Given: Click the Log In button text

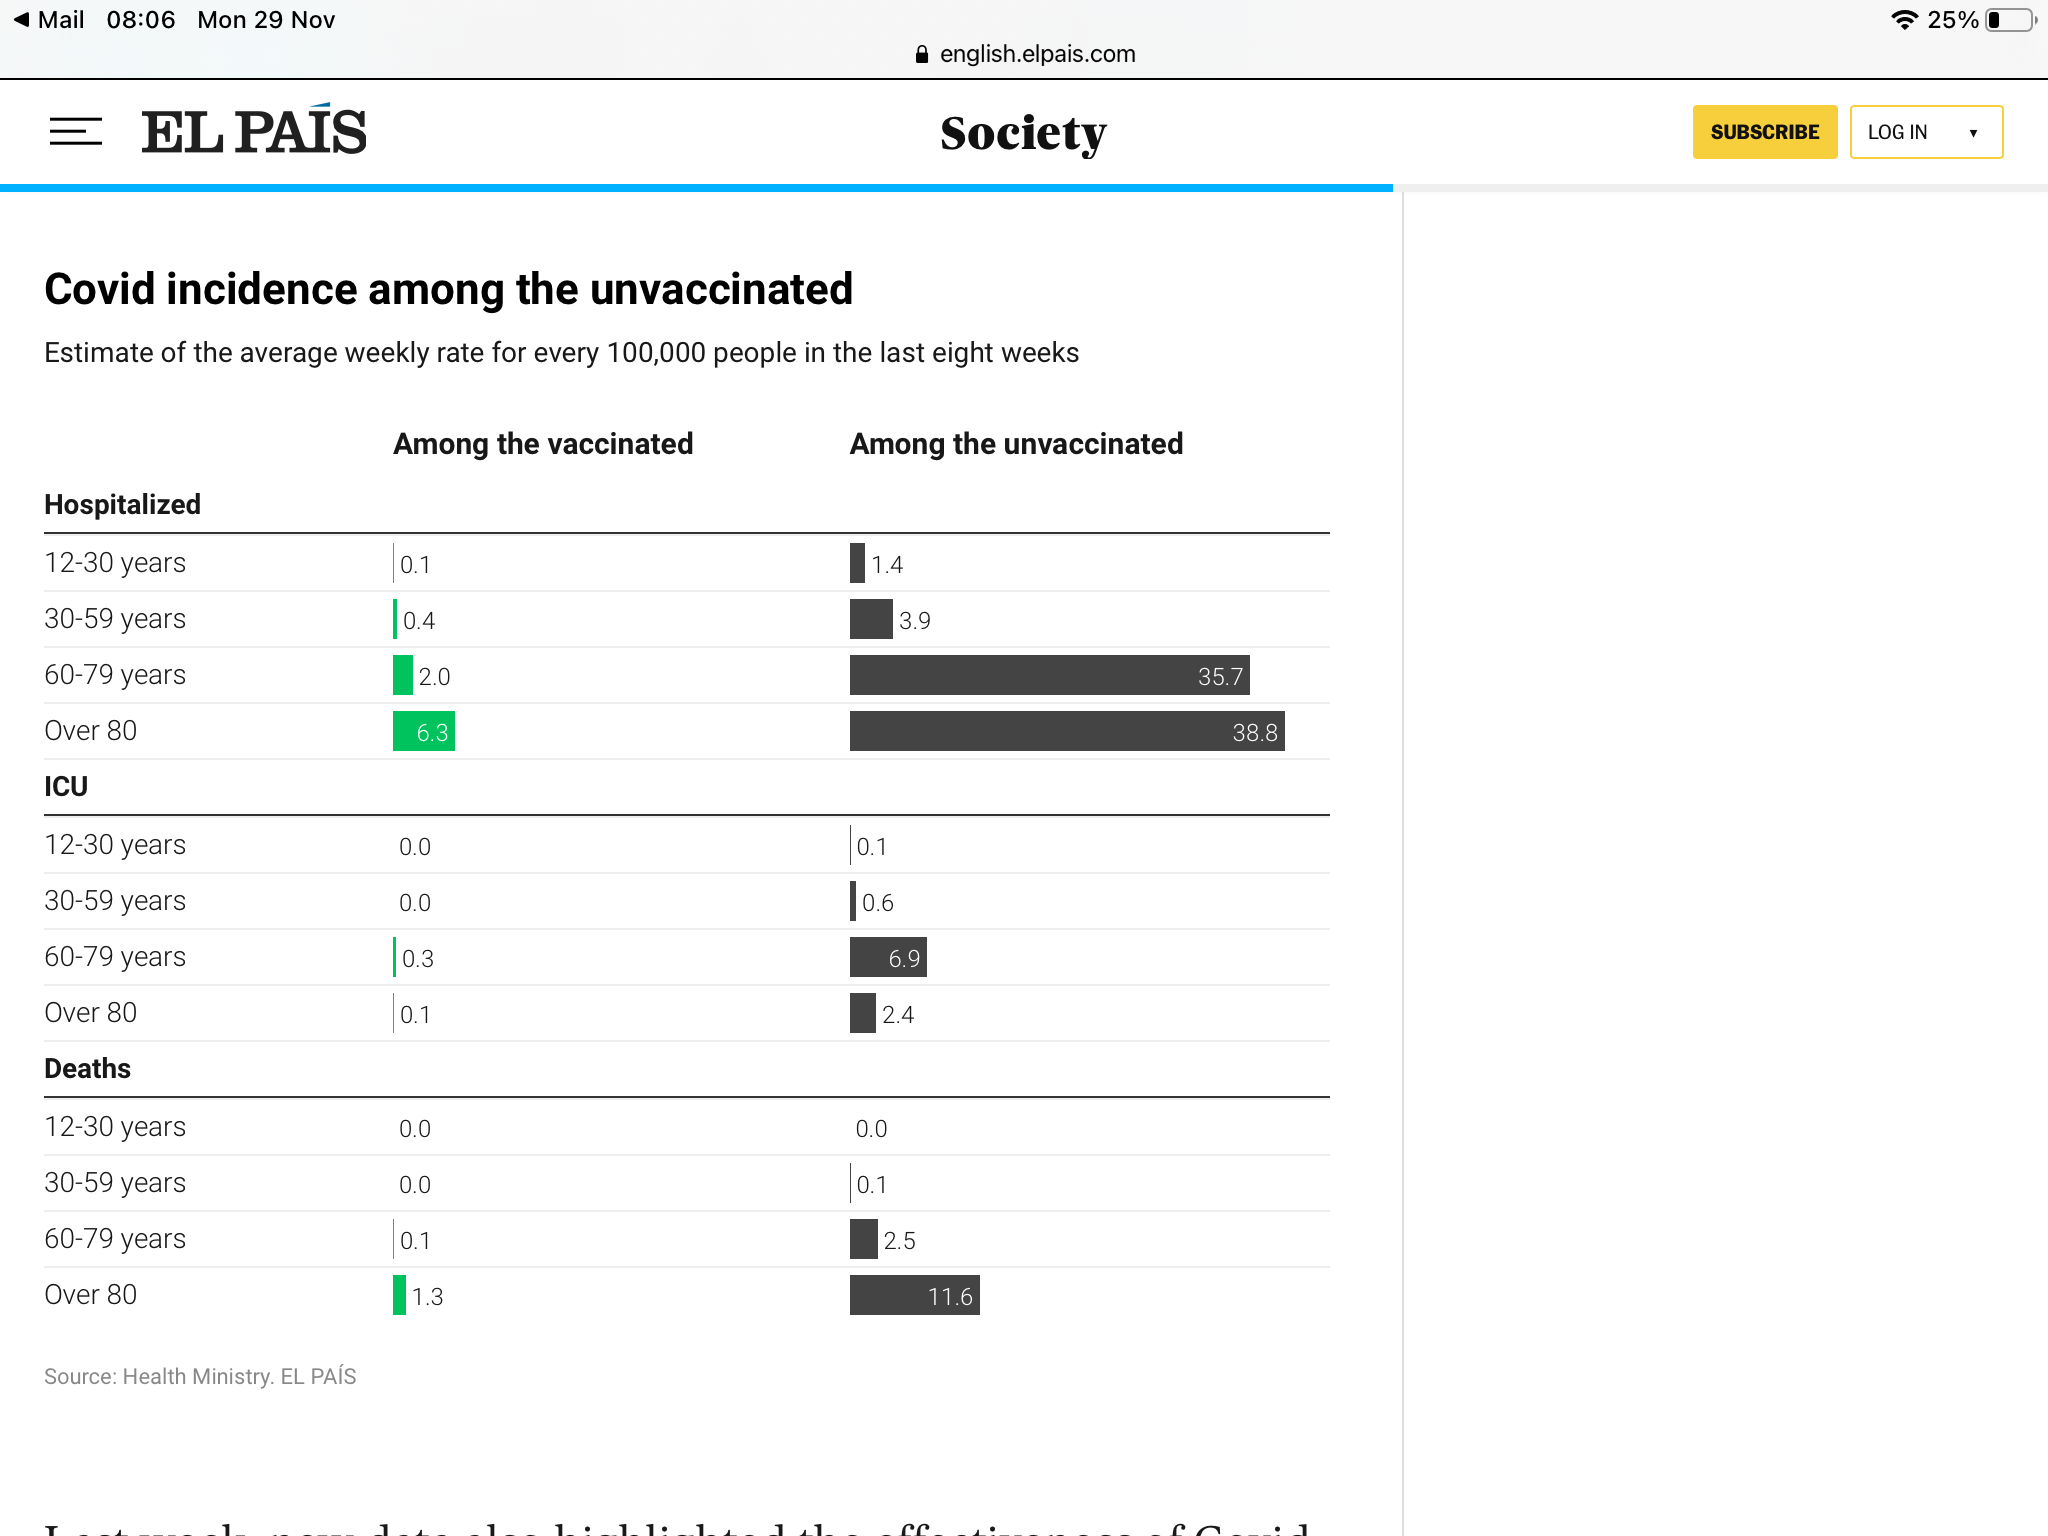Looking at the screenshot, I should click(1897, 132).
